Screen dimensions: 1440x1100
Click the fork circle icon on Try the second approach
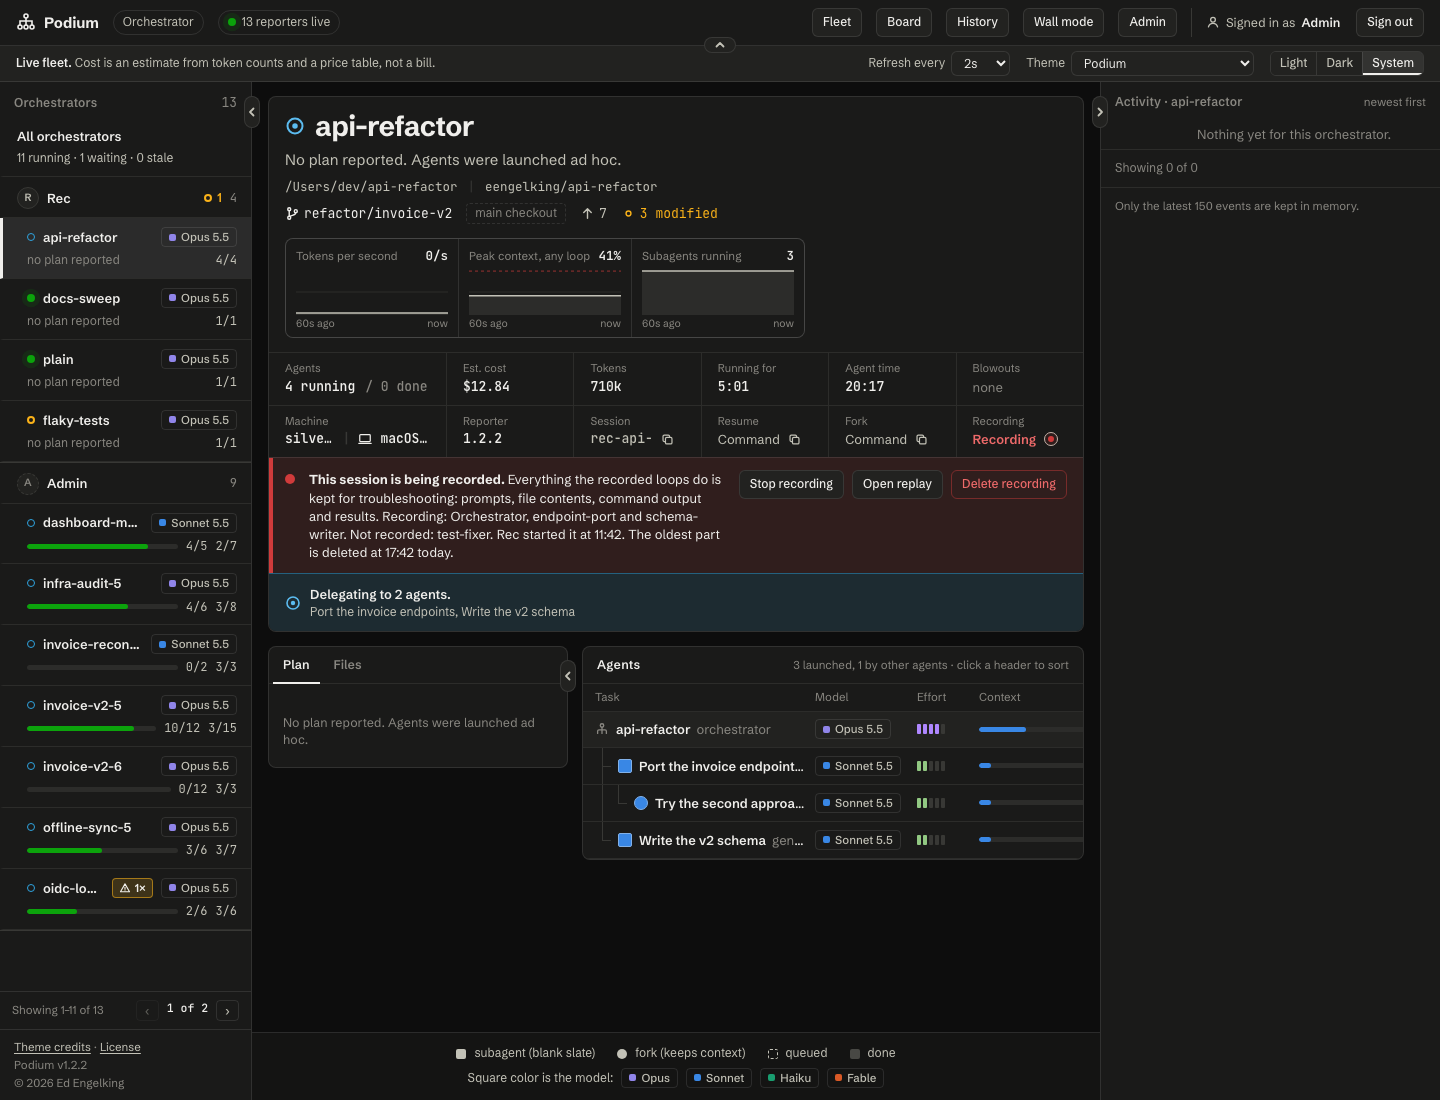(641, 803)
